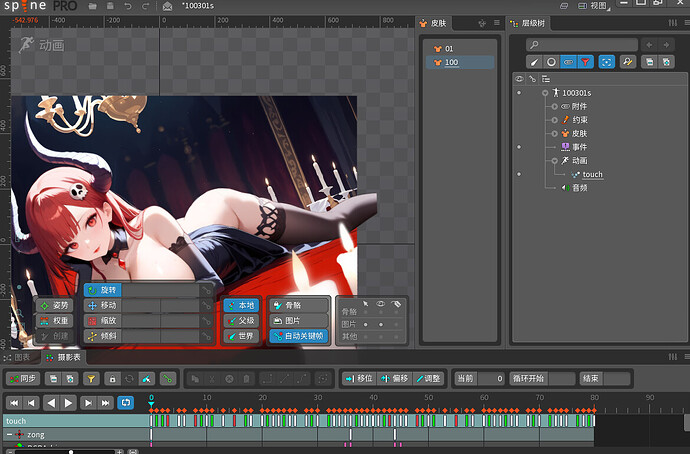690x454 pixels.
Task: Click the key icon beside 缩放 fields
Action: pos(206,321)
